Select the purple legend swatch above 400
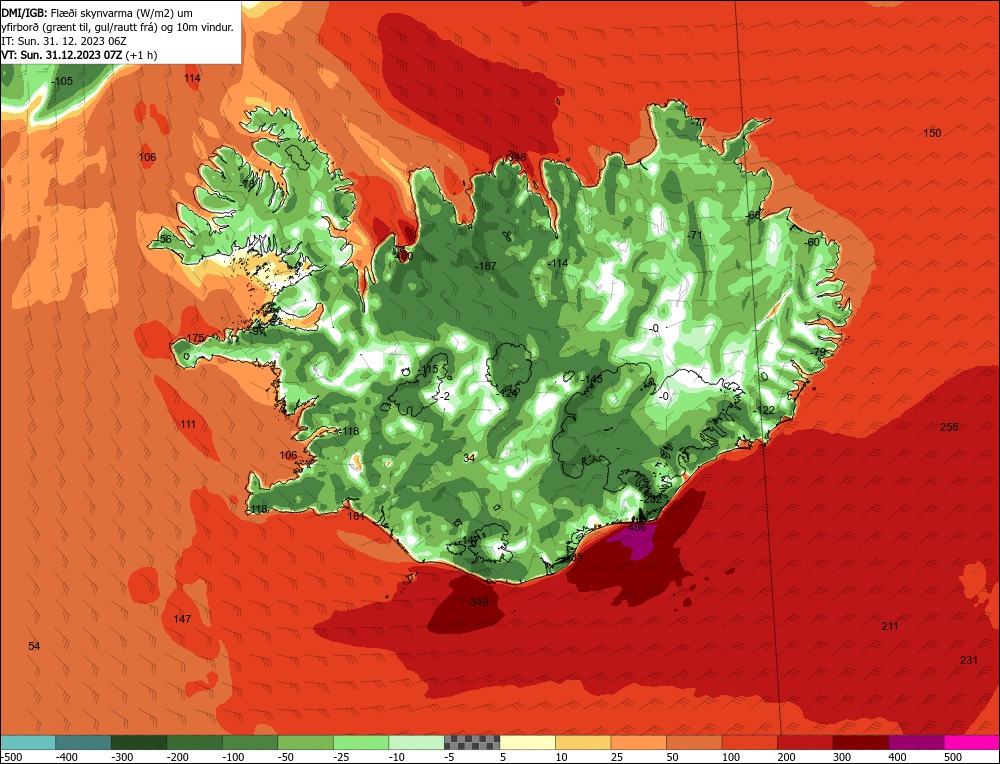This screenshot has width=1000, height=764. (916, 742)
